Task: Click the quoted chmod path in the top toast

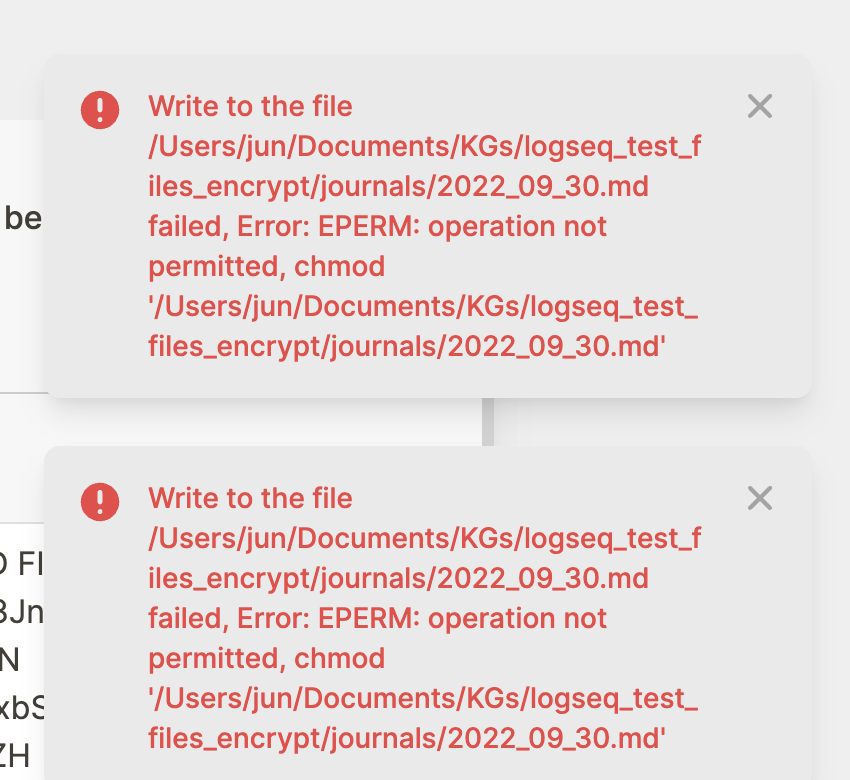Action: pos(420,325)
